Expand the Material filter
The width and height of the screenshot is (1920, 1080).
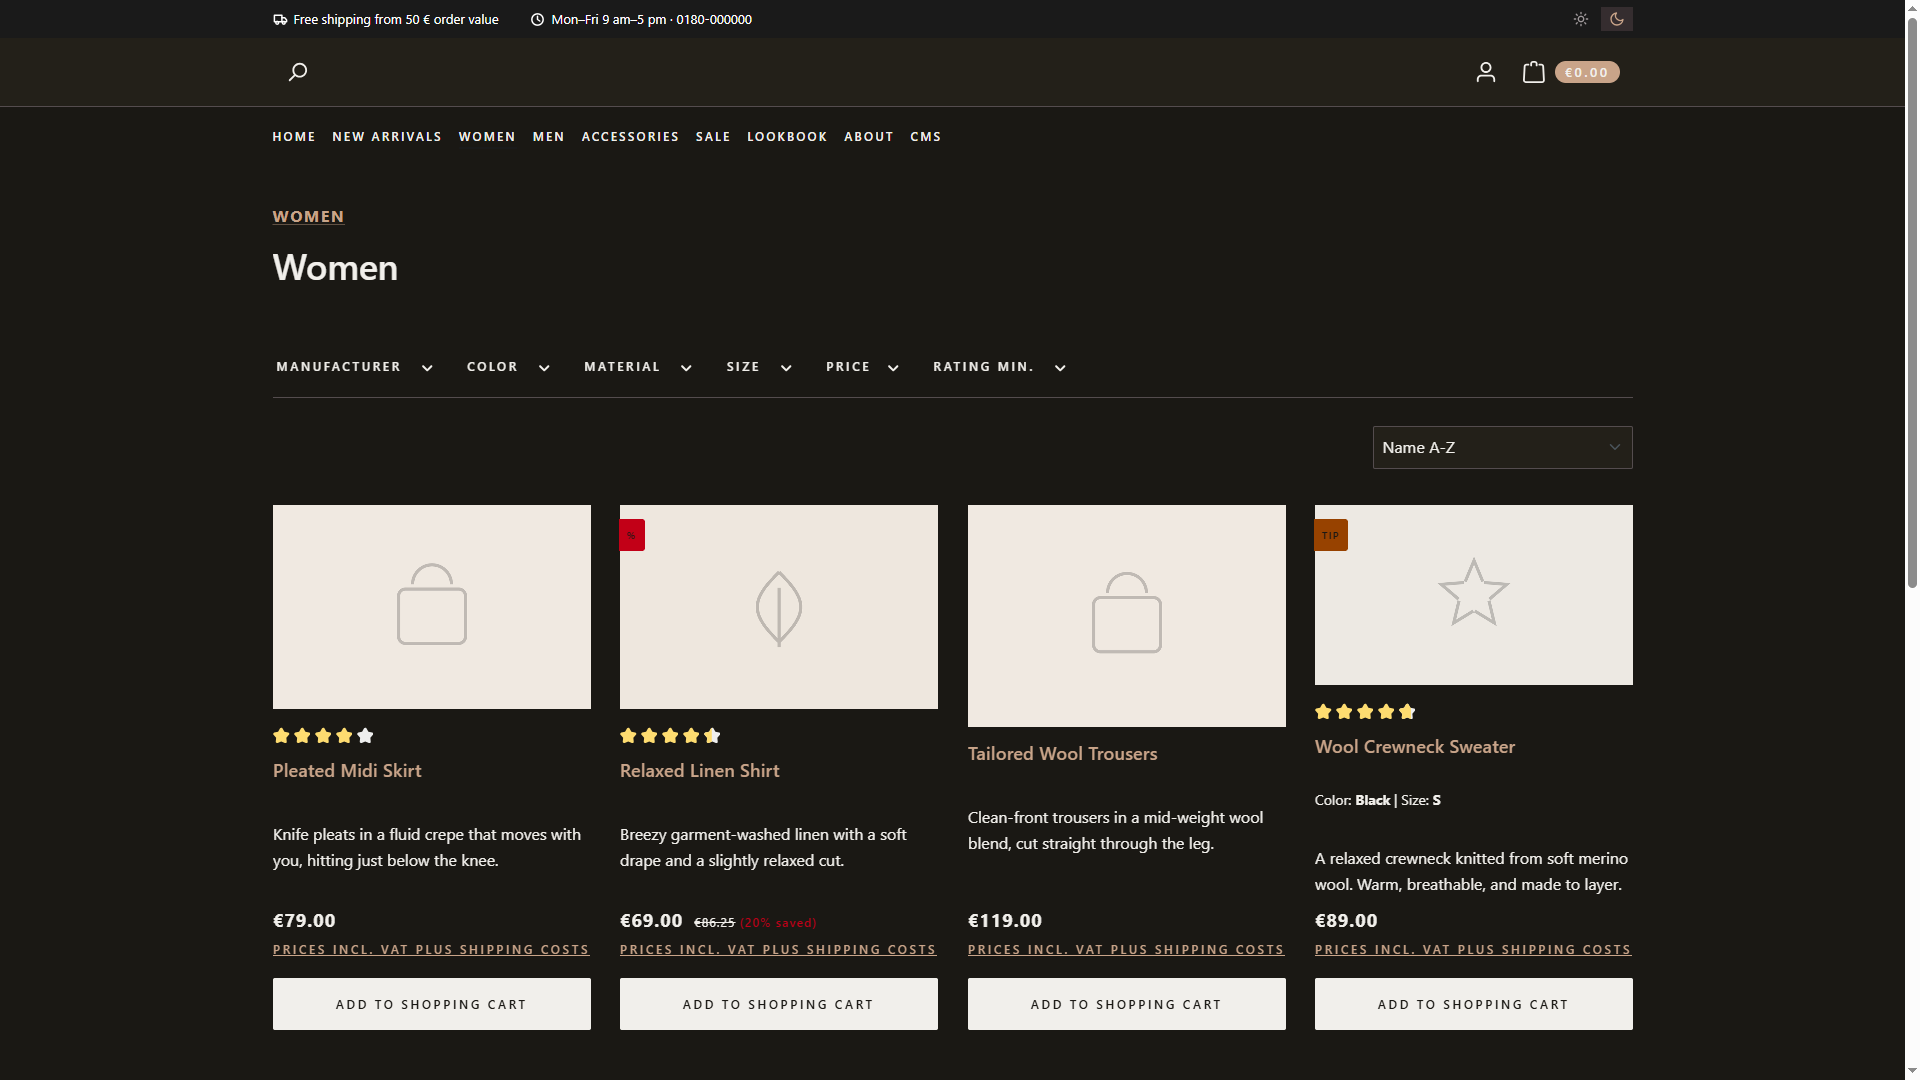pyautogui.click(x=638, y=367)
